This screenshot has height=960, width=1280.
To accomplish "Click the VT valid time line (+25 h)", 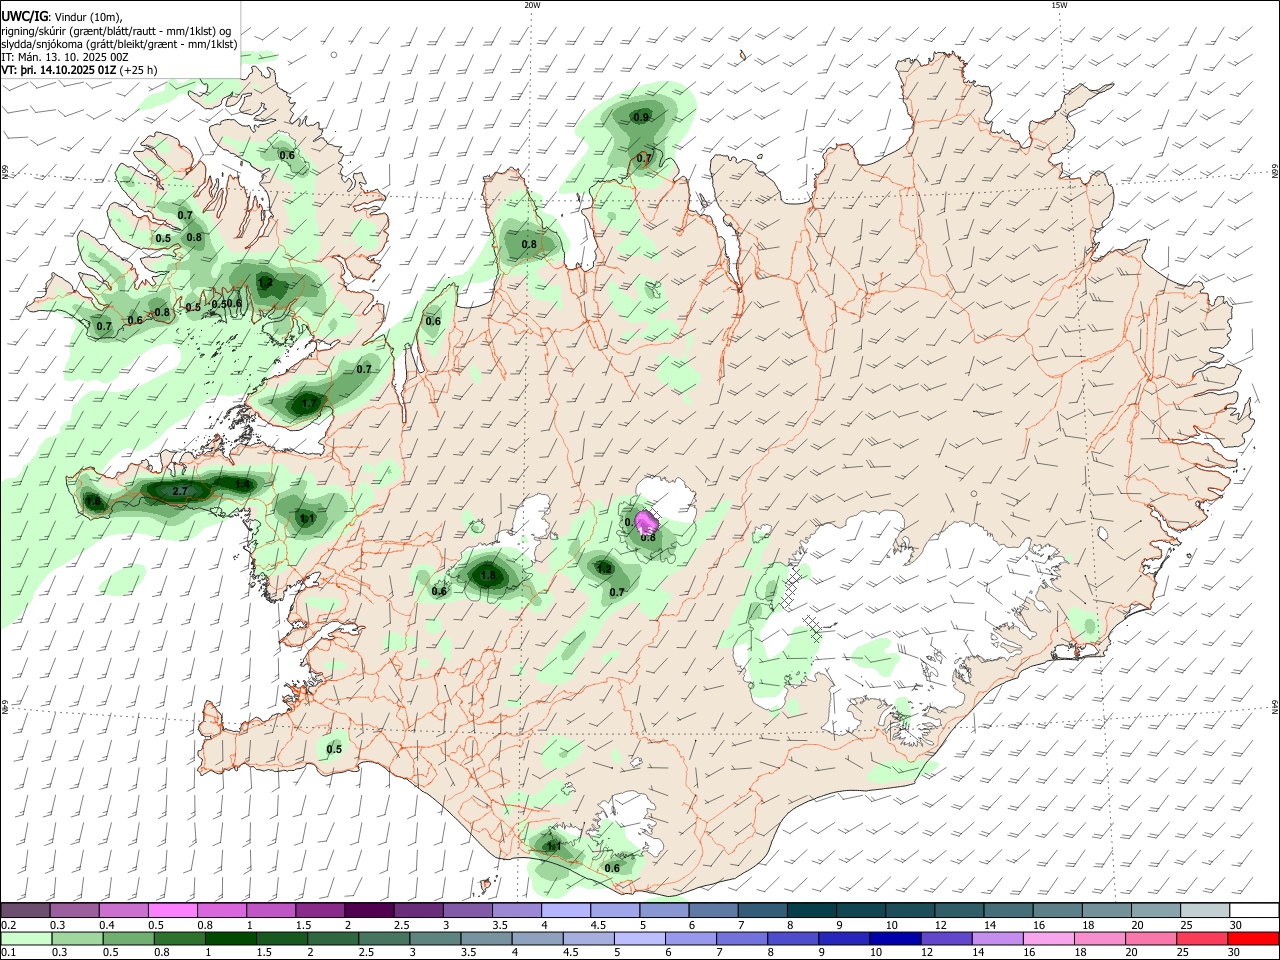I will click(x=79, y=70).
